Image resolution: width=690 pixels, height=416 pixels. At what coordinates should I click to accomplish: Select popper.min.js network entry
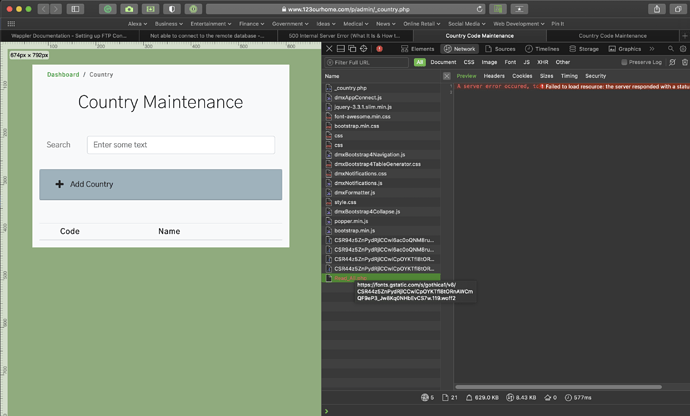tap(381, 221)
